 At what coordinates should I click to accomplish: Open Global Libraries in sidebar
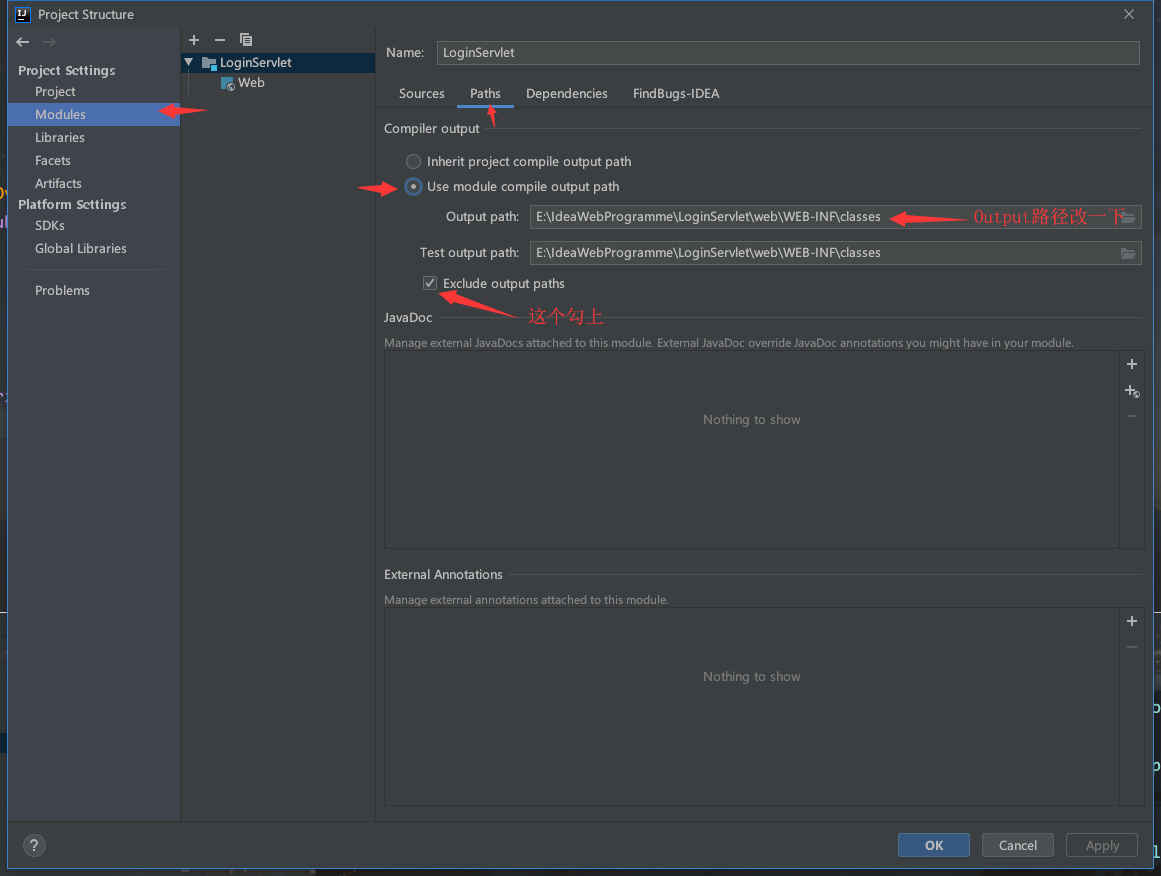[x=81, y=249]
